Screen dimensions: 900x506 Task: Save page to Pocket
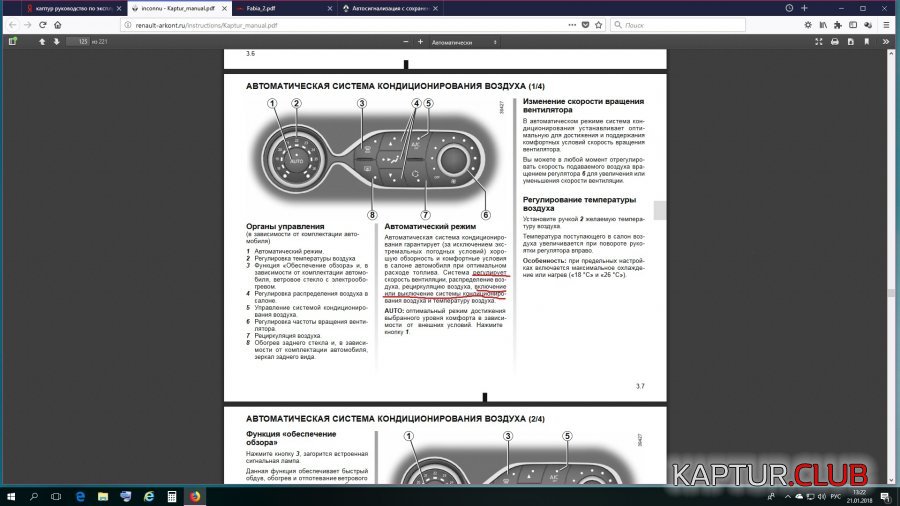tap(585, 25)
